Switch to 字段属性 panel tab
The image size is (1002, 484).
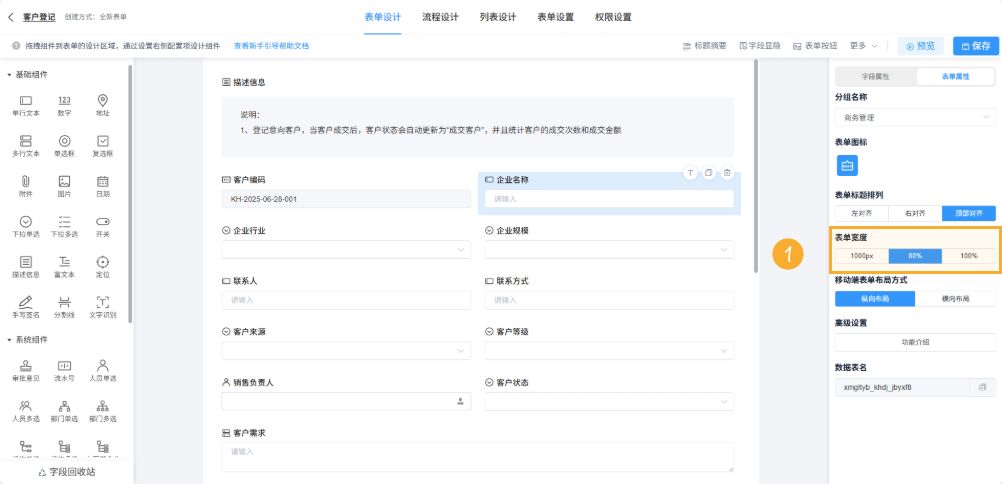(875, 76)
